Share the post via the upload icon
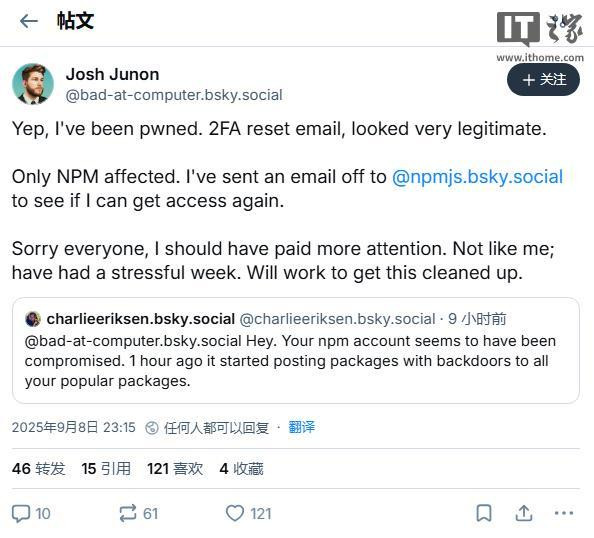 pos(524,513)
